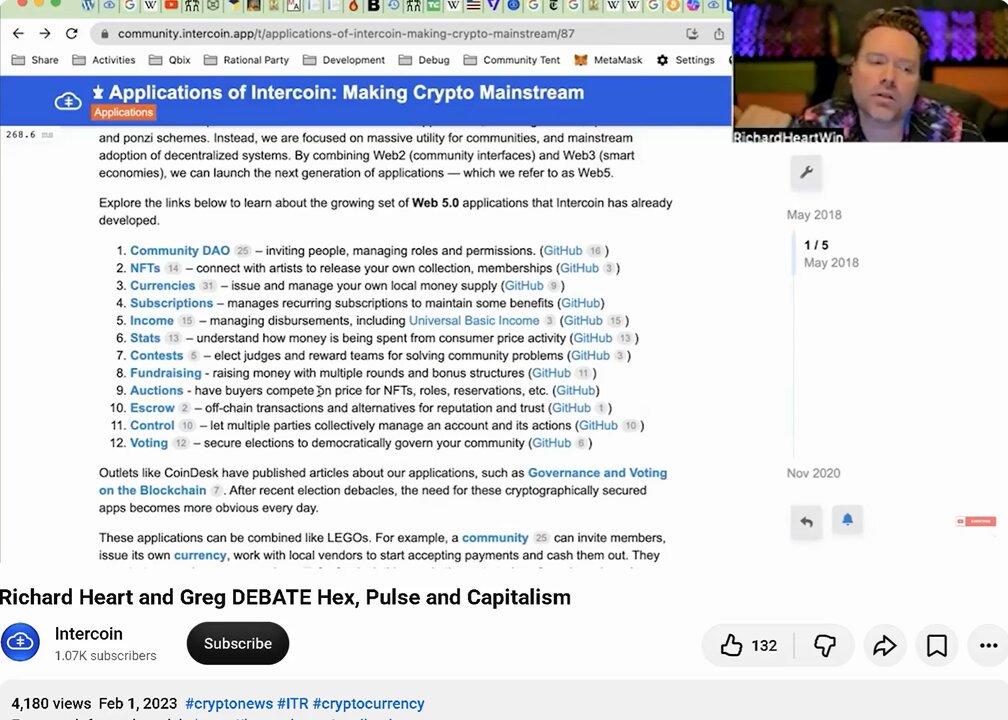Click the Intercoin channel name
Viewport: 1008px width, 720px height.
(89, 634)
